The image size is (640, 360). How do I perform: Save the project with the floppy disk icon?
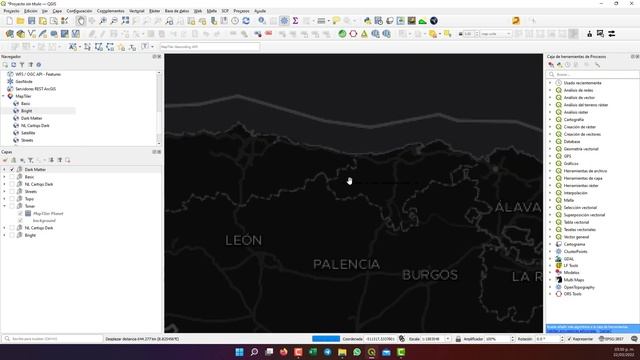31,21
